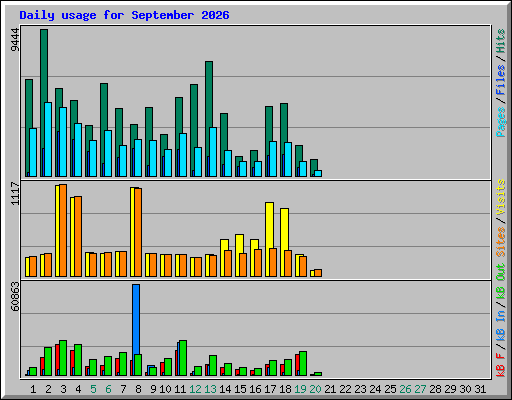Click day 18 on the x-axis

pyautogui.click(x=285, y=389)
